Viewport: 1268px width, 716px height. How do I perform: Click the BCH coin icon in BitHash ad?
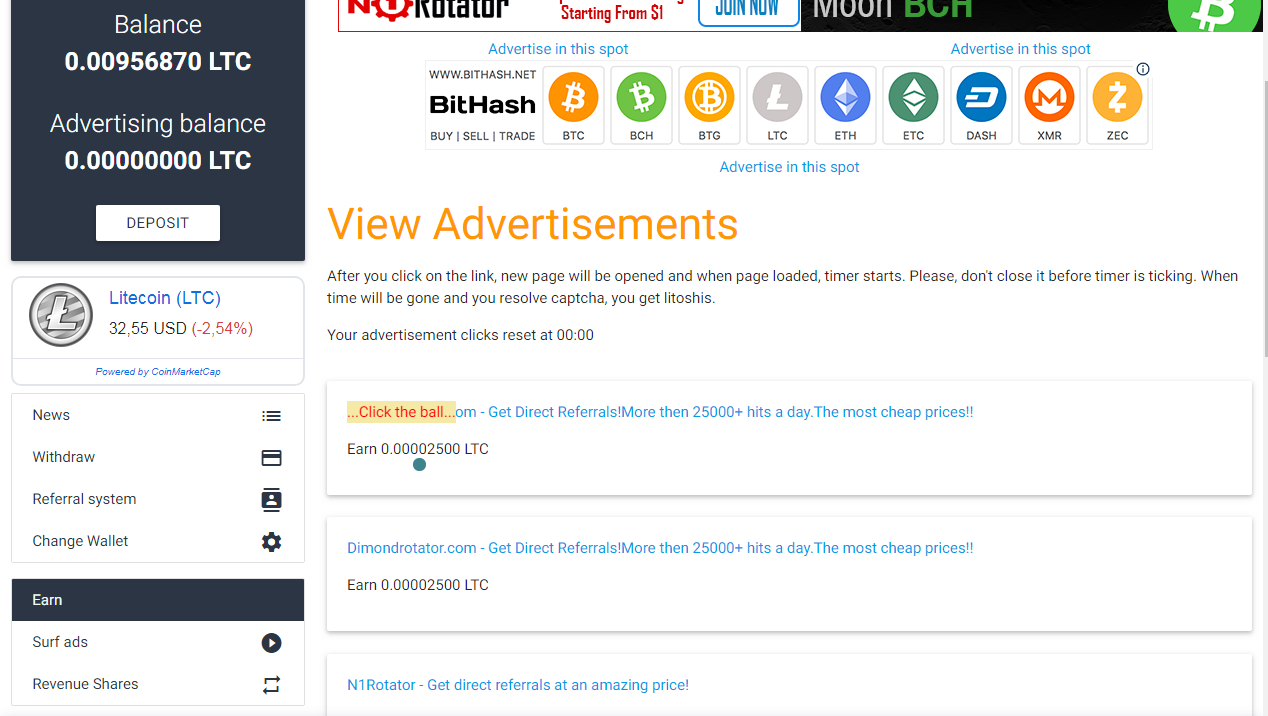point(641,98)
